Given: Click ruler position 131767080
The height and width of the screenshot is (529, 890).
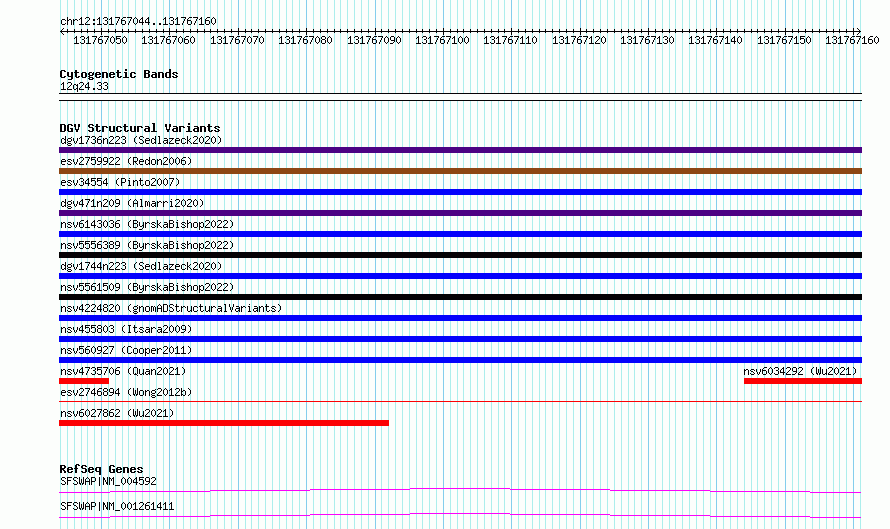Looking at the screenshot, I should 305,40.
